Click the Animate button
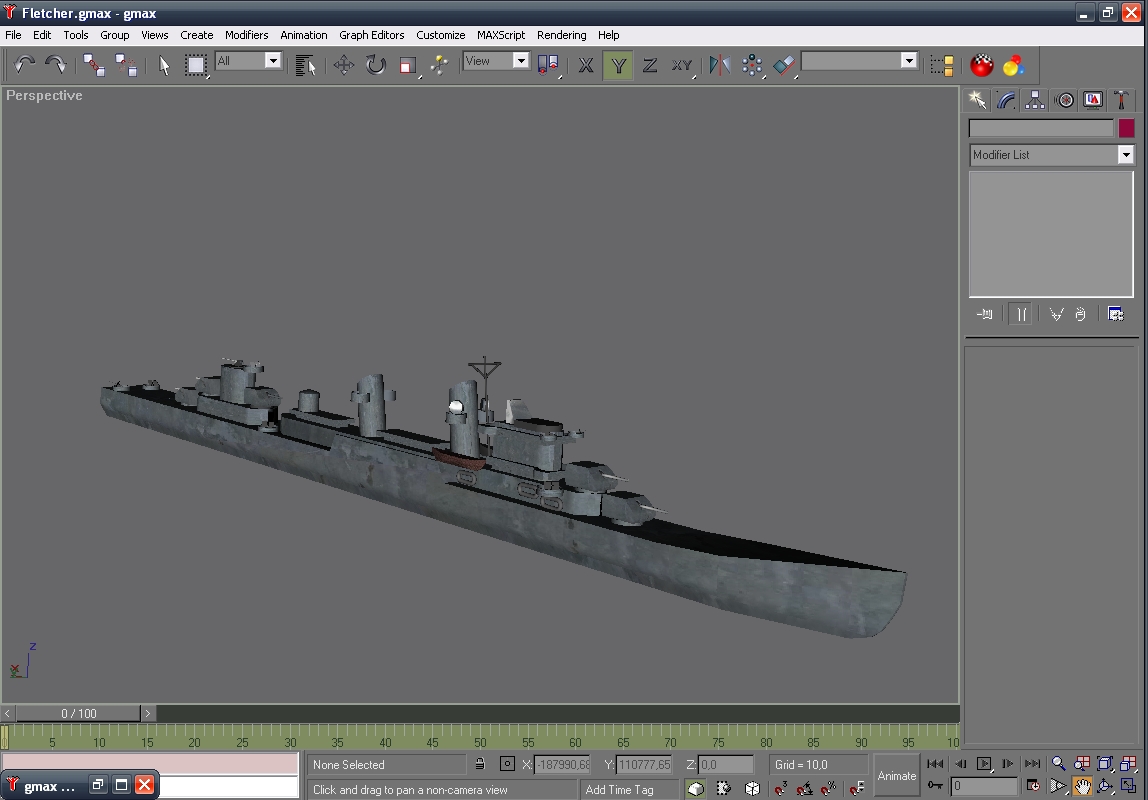The height and width of the screenshot is (800, 1148). 896,776
